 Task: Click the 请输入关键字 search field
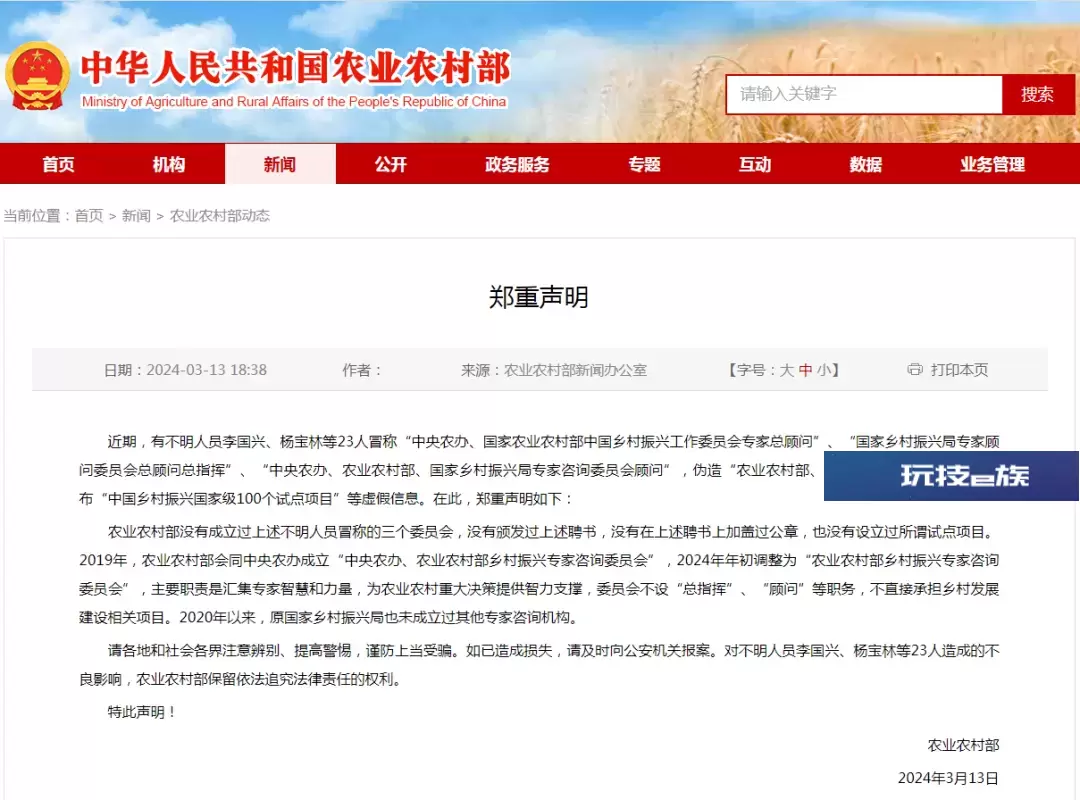coord(864,94)
